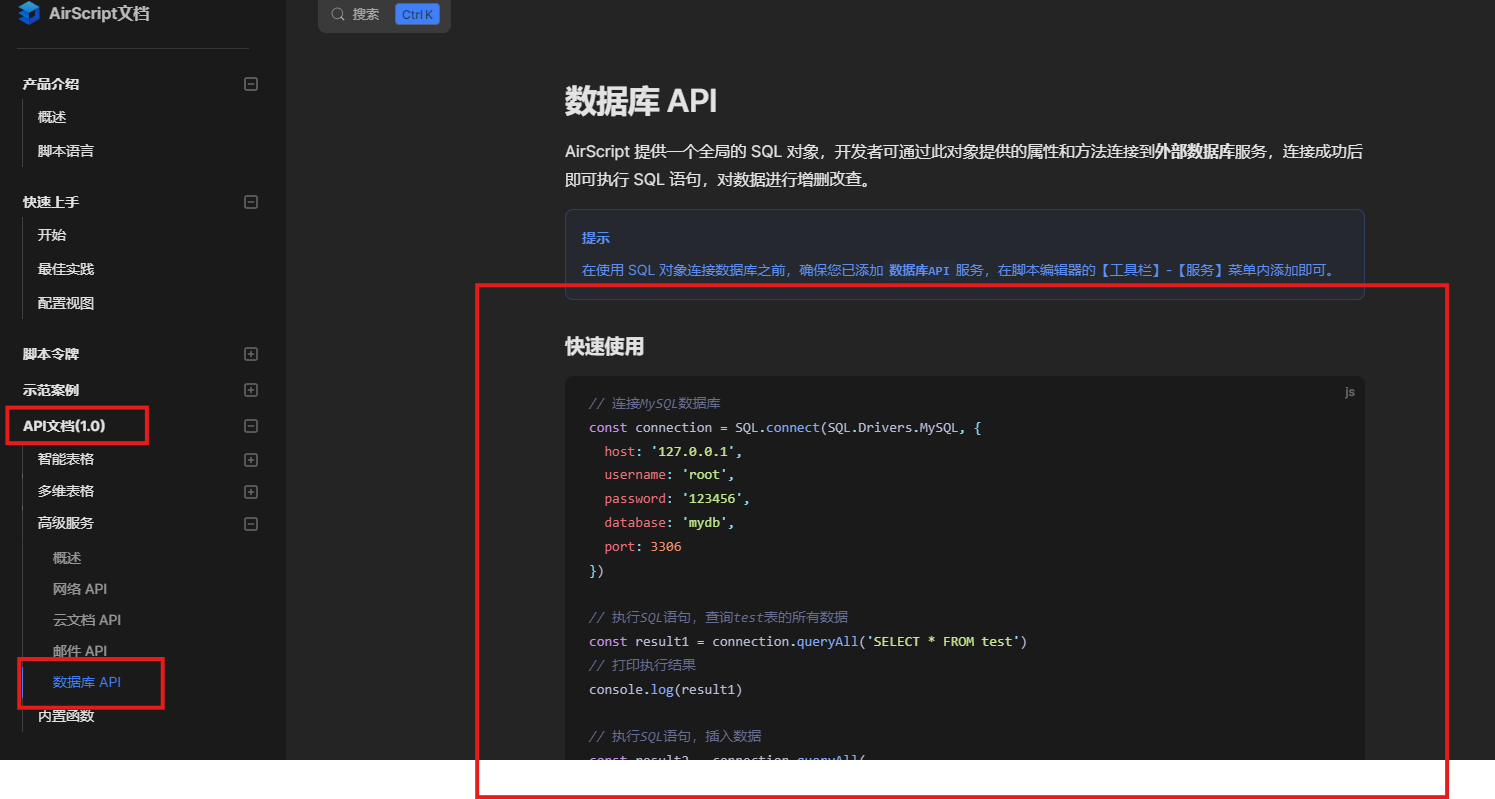Click the 'SELECT * FROM test' query line
The width and height of the screenshot is (1495, 799).
click(808, 641)
